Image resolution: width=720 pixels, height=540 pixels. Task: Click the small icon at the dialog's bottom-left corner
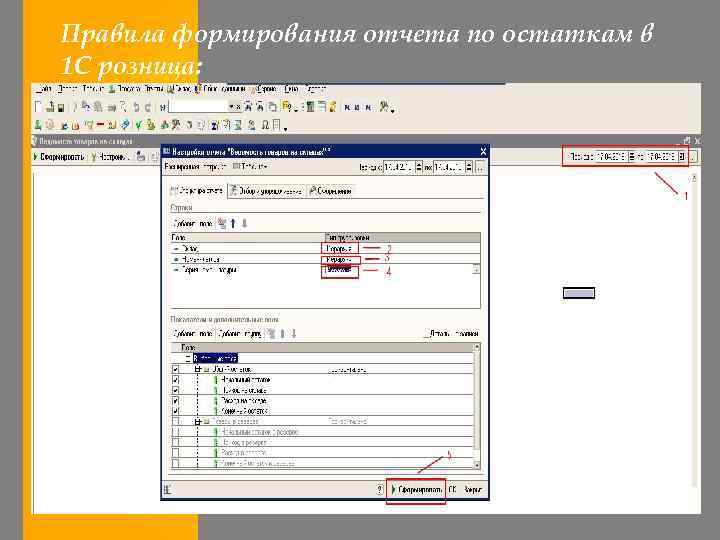tap(168, 489)
